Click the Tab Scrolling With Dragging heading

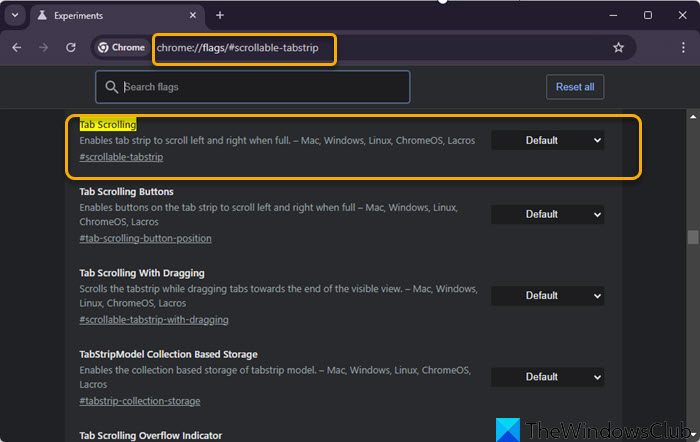pos(142,273)
